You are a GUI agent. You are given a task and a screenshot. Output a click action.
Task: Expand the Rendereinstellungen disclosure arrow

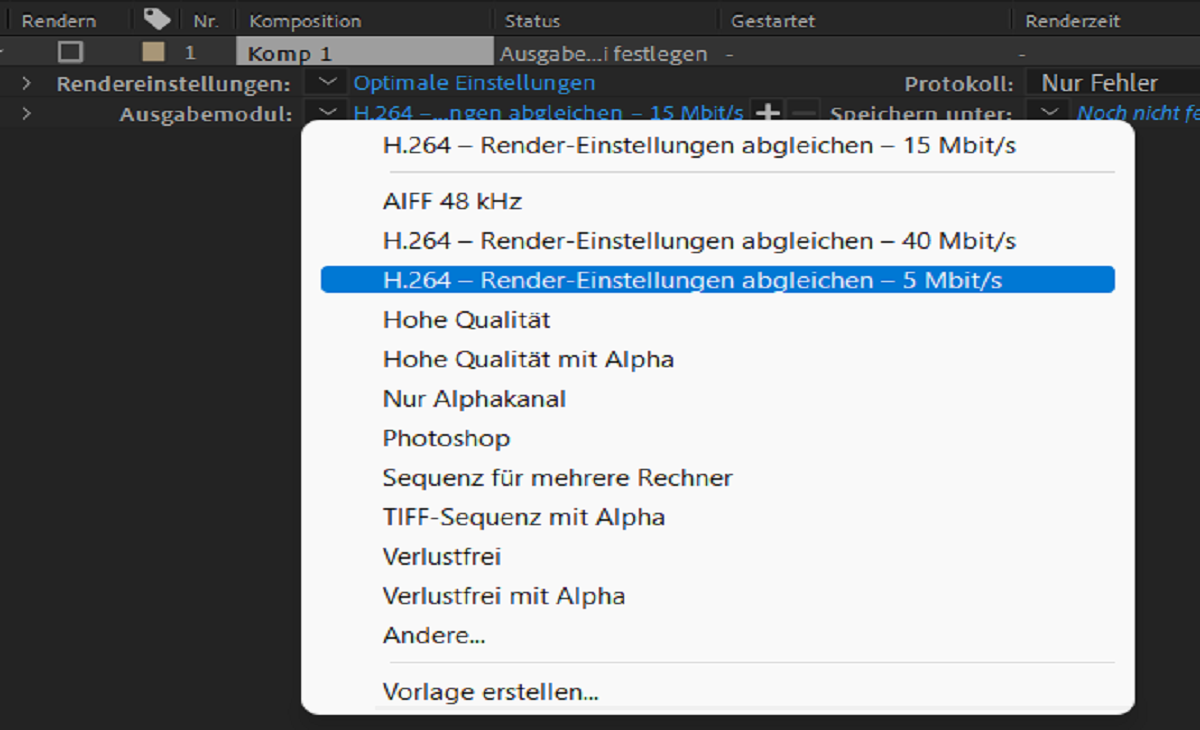pyautogui.click(x=26, y=83)
